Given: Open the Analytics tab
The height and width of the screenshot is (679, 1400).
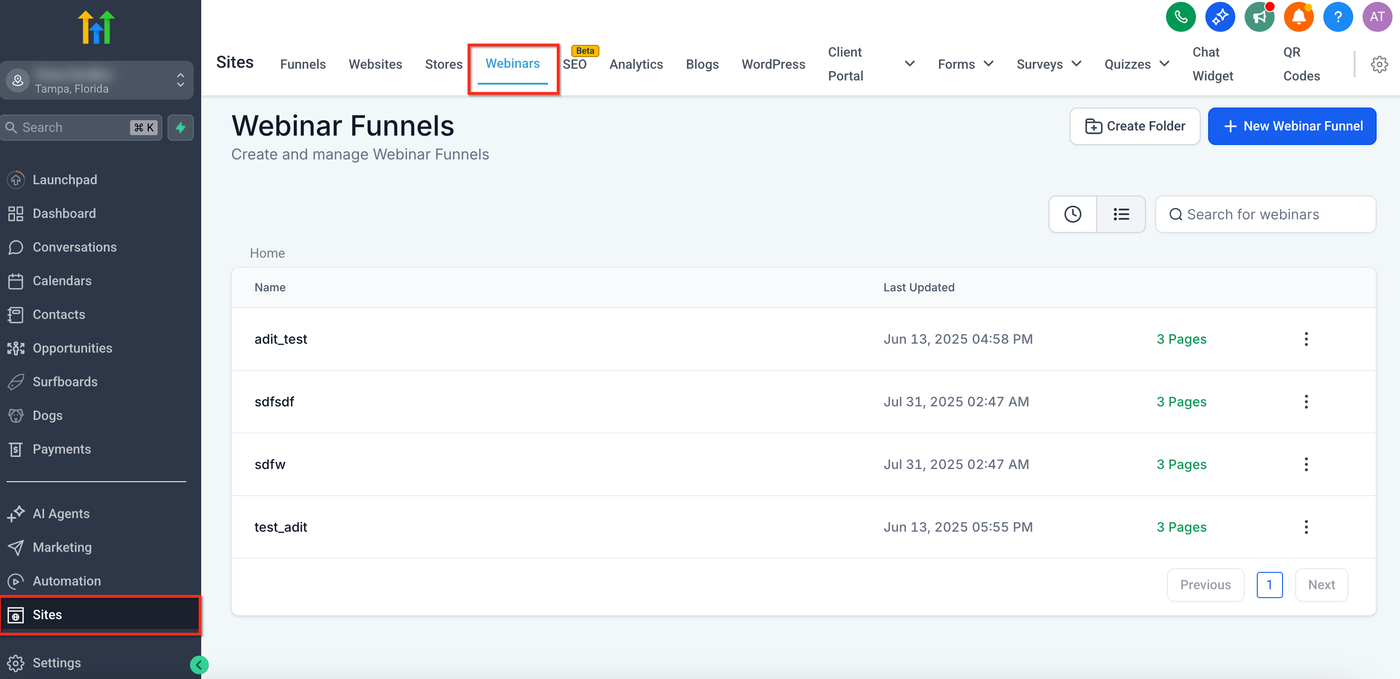Looking at the screenshot, I should click(636, 64).
